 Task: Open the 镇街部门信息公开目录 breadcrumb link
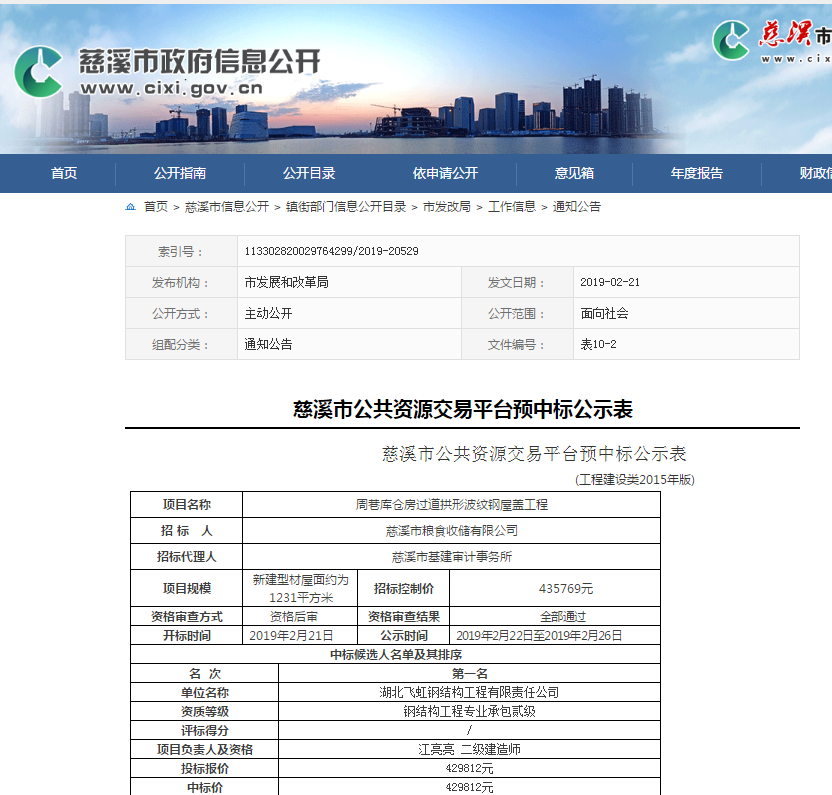coord(346,207)
